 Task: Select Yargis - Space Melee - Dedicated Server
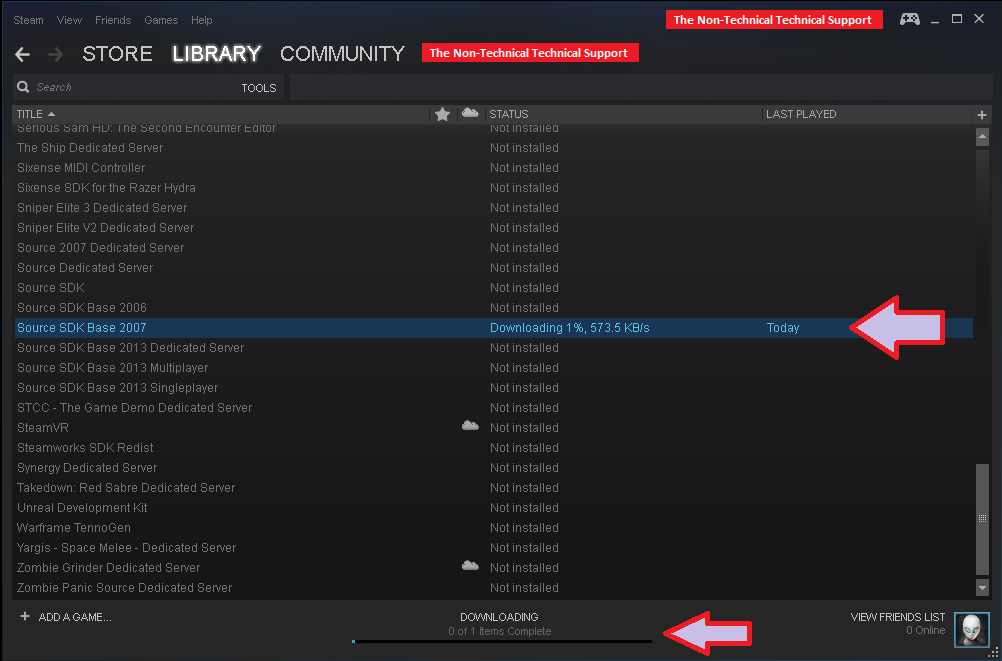127,547
